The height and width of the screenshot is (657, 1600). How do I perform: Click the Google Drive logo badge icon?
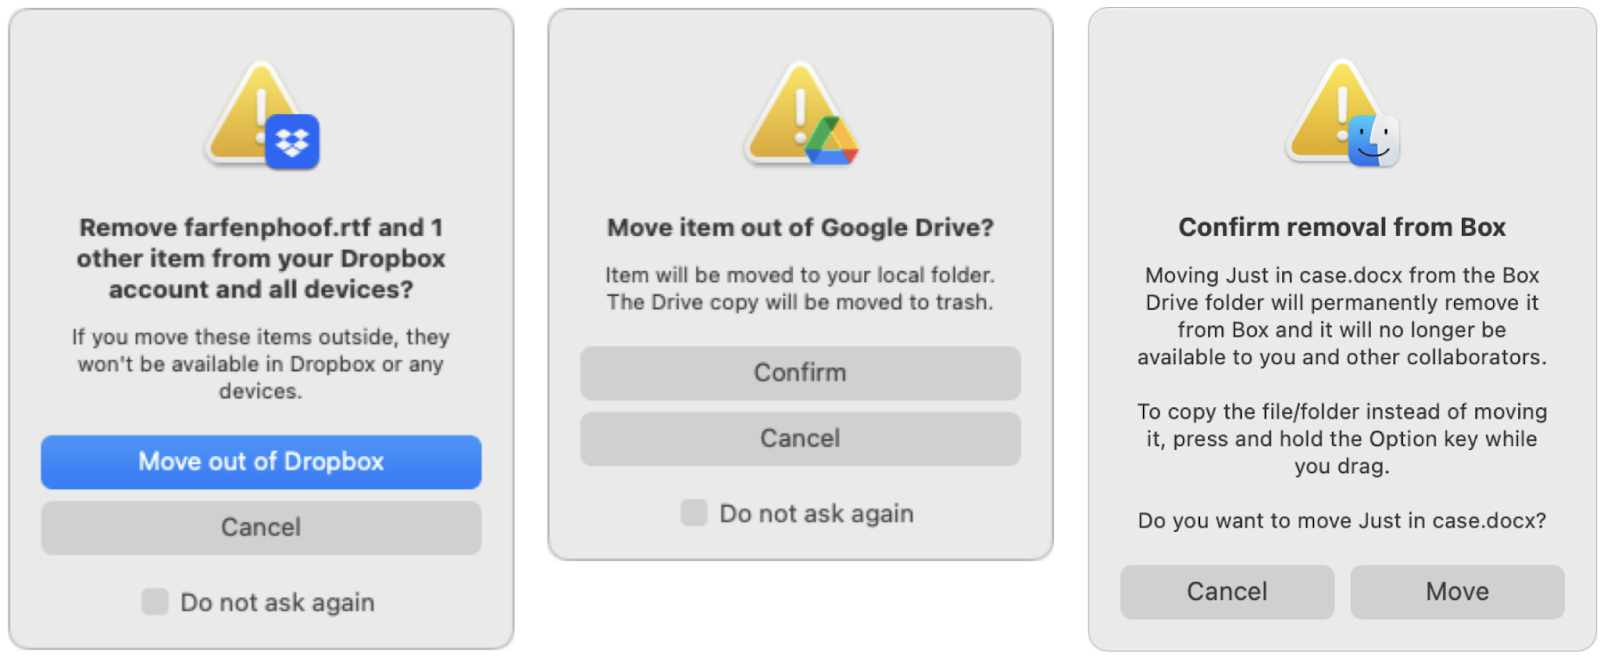point(832,141)
